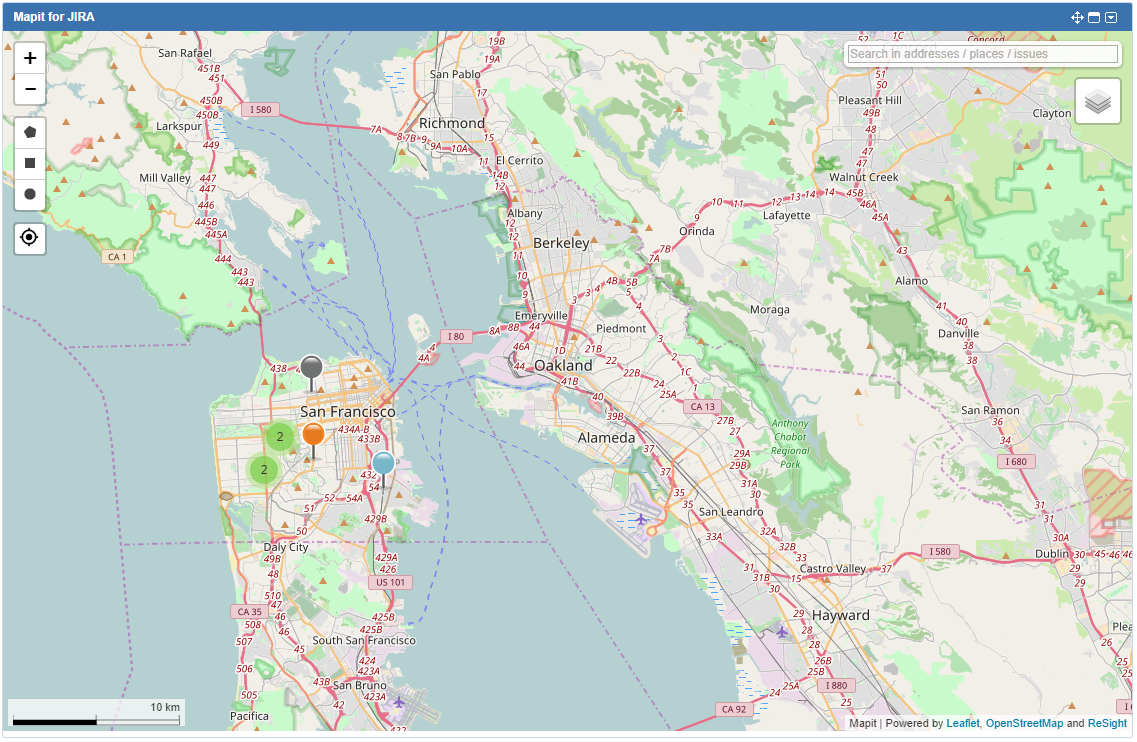
Task: Open the map layers control
Action: [x=1097, y=101]
